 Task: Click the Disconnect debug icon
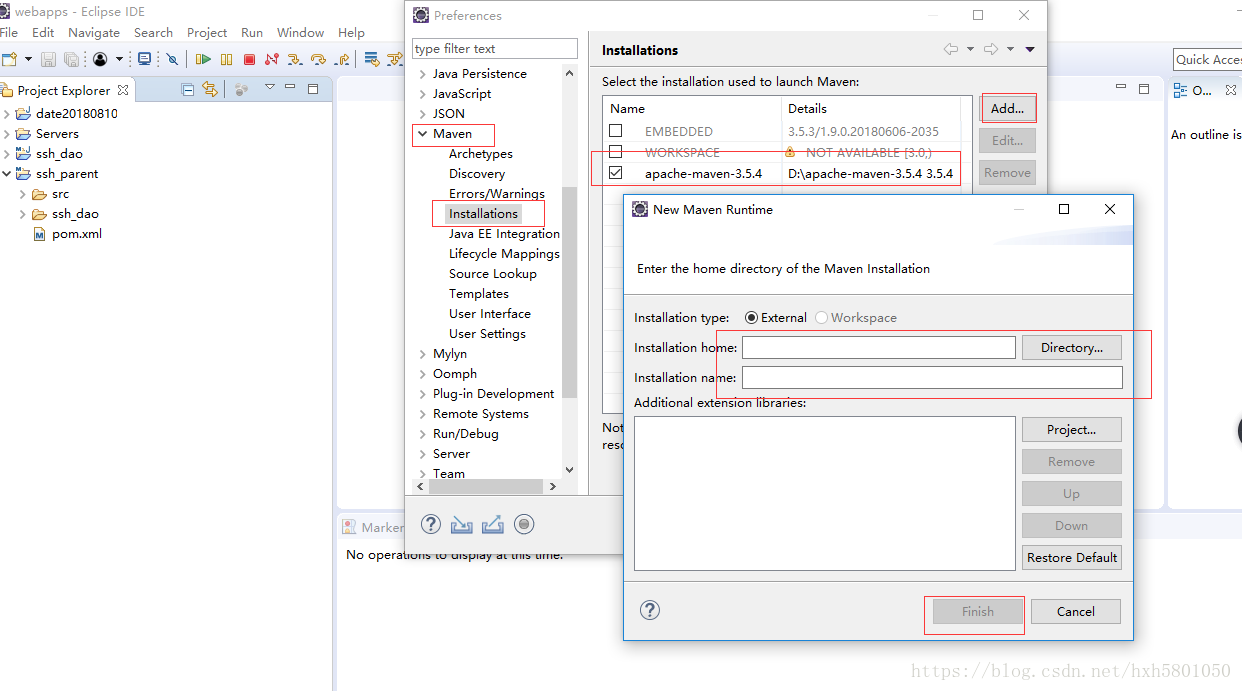[272, 59]
